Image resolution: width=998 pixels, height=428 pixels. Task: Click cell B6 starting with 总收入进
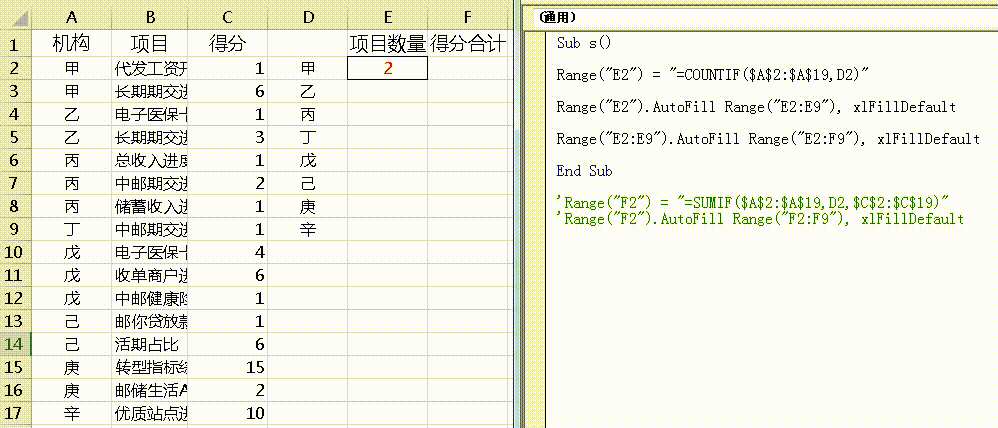pyautogui.click(x=150, y=160)
